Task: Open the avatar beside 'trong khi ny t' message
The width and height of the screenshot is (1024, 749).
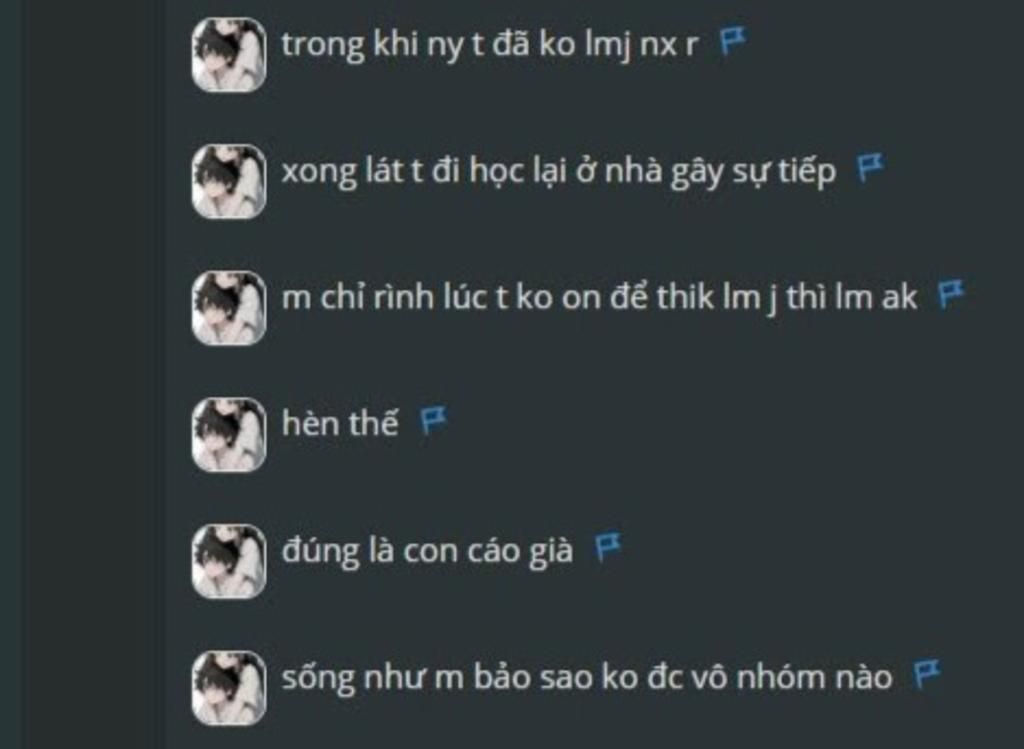Action: click(x=229, y=55)
